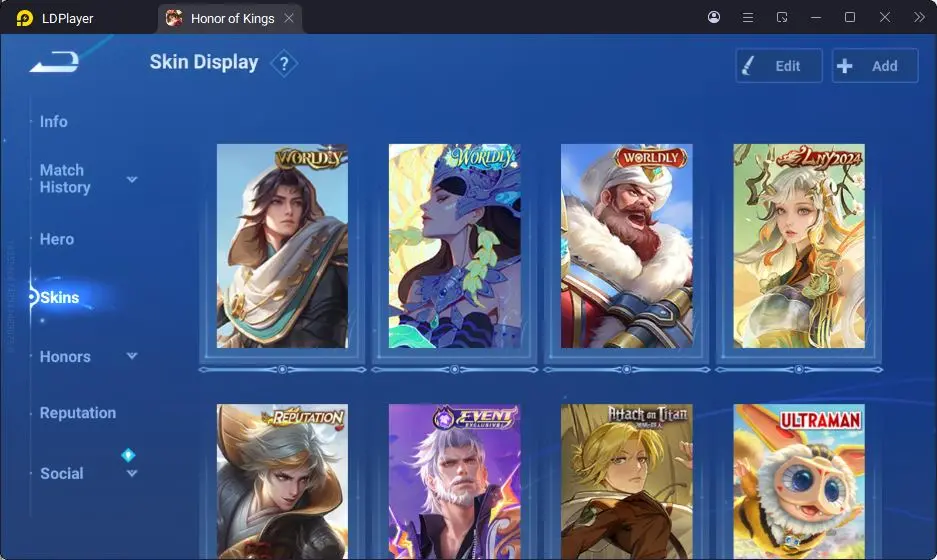Screen dimensions: 937x560
Task: Select the Worldly masked woman skin card
Action: 454,246
